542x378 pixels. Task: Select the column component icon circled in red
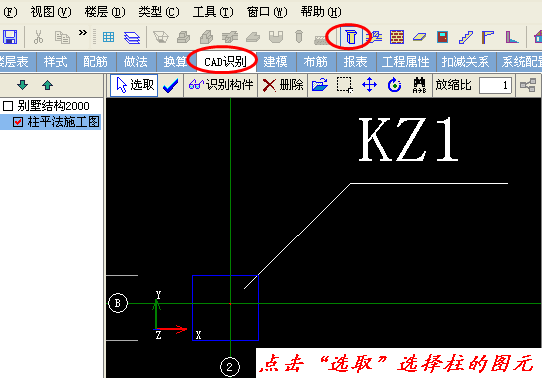pyautogui.click(x=351, y=37)
